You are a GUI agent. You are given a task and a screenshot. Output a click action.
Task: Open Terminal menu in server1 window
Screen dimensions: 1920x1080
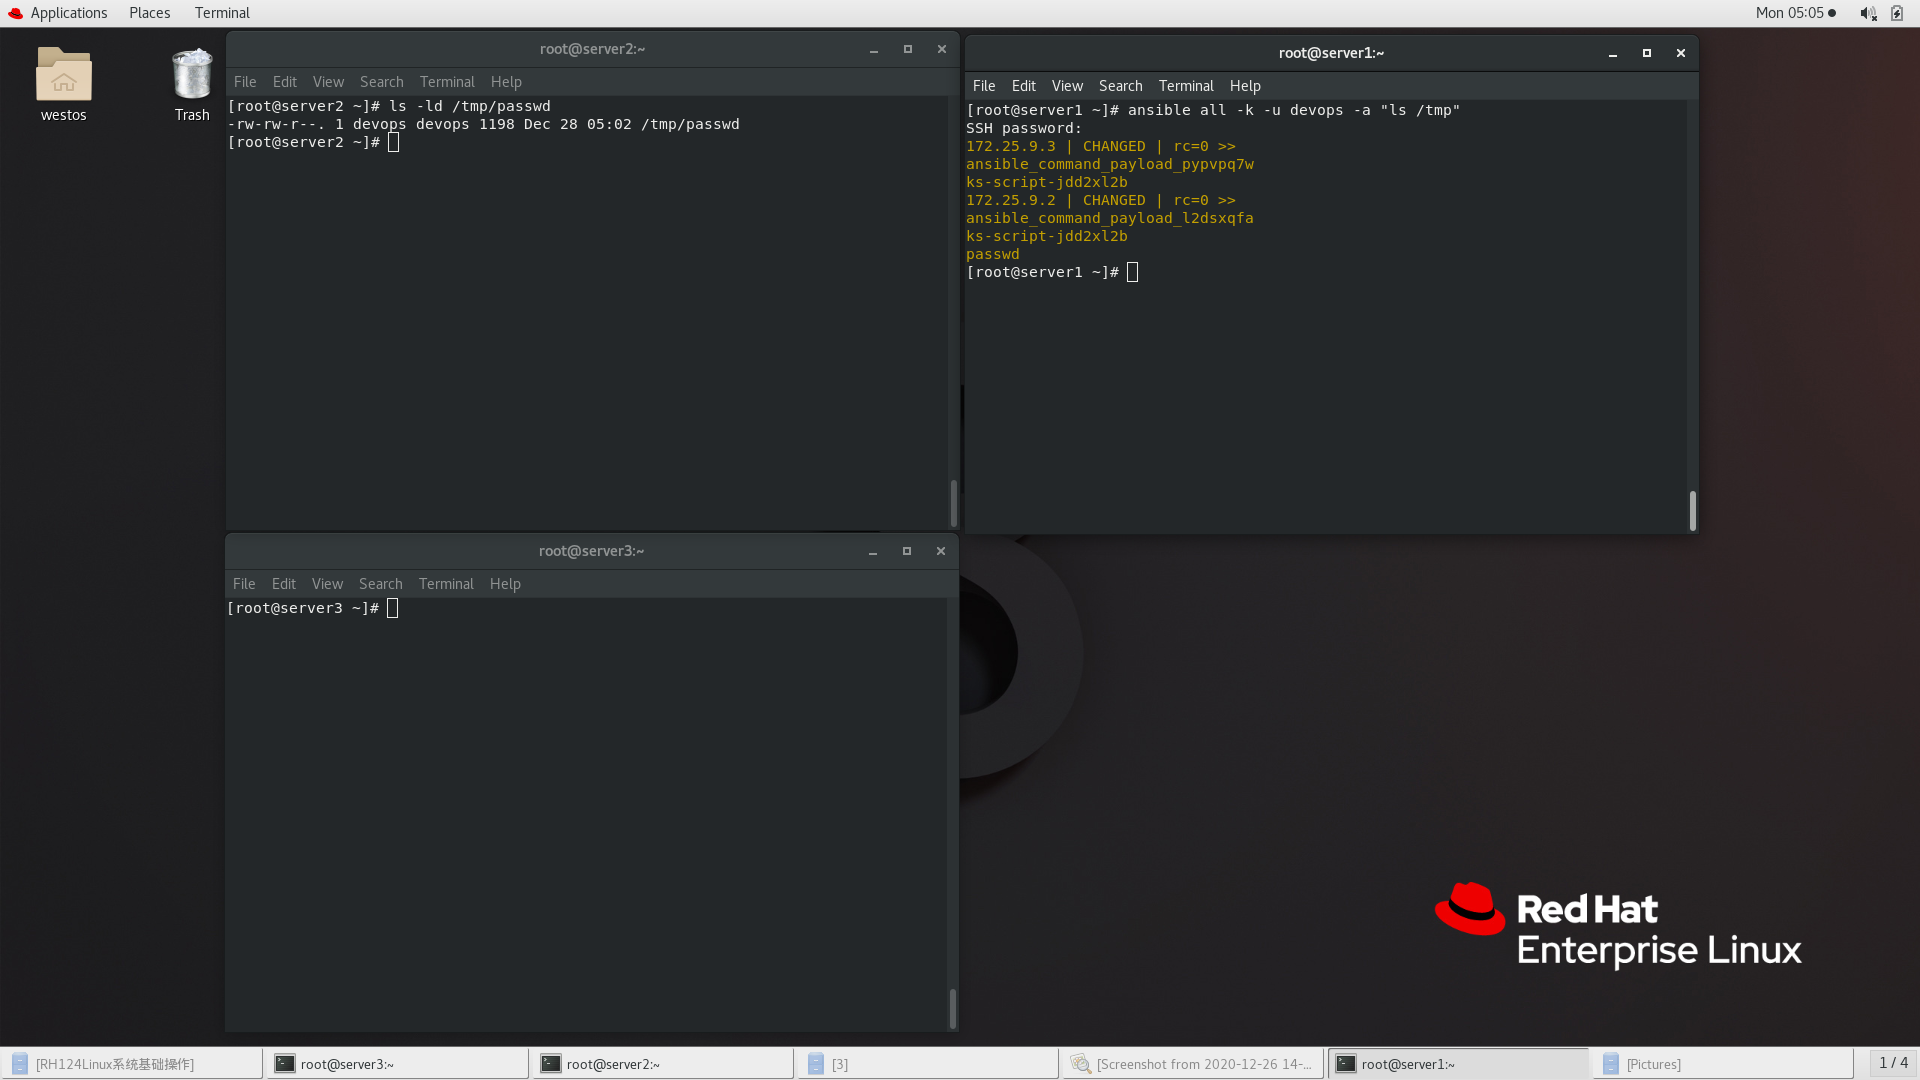coord(1186,86)
